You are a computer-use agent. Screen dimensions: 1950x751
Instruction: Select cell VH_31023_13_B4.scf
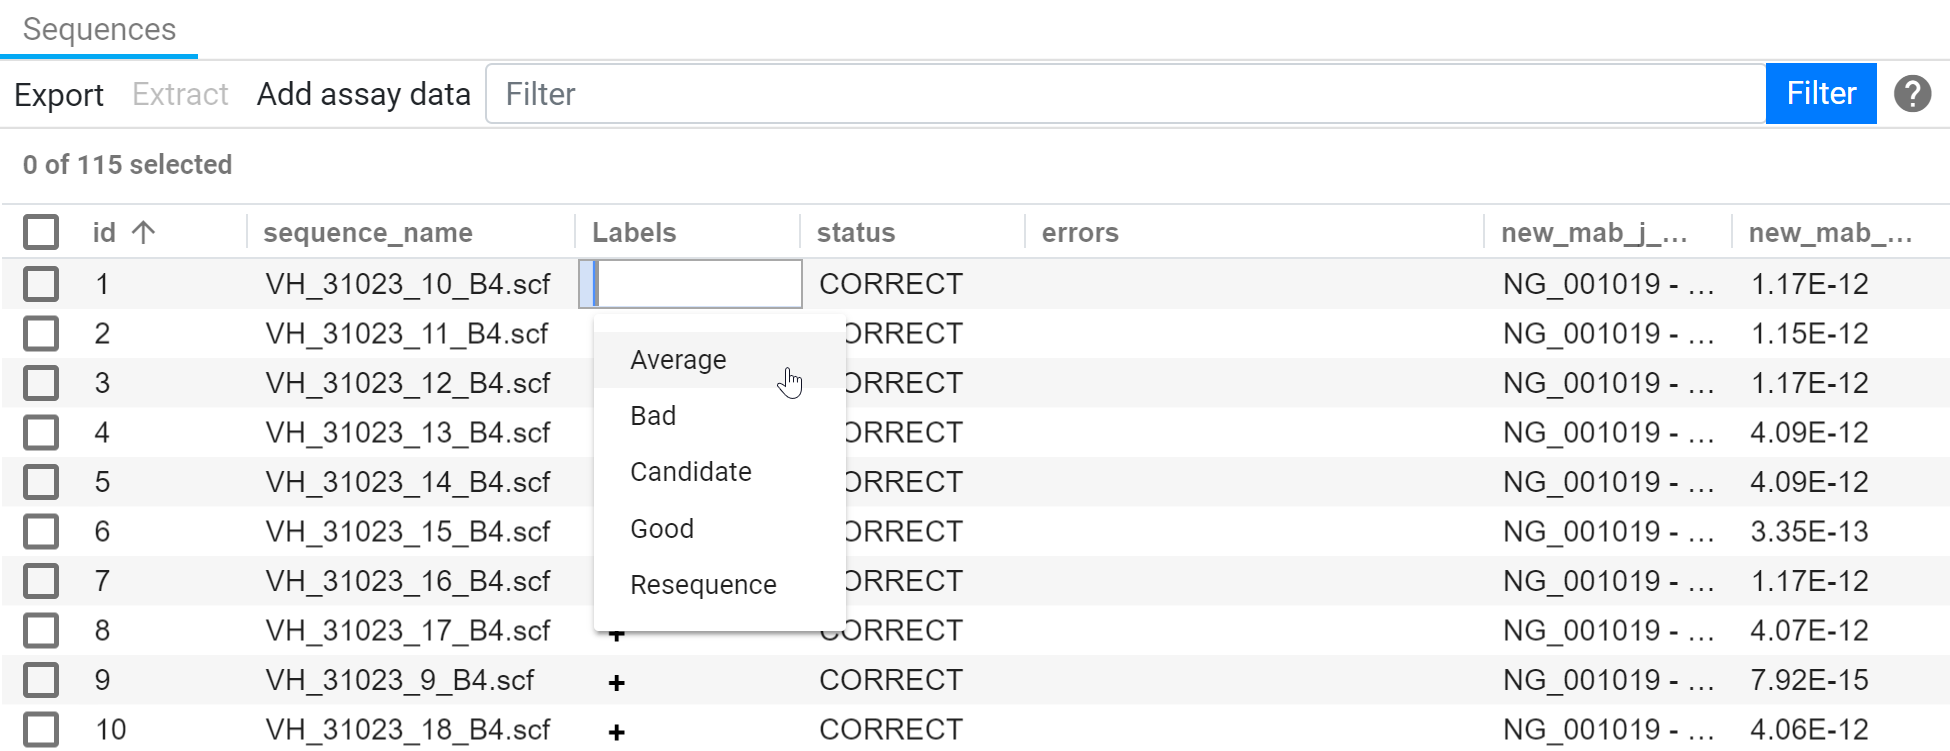coord(408,432)
